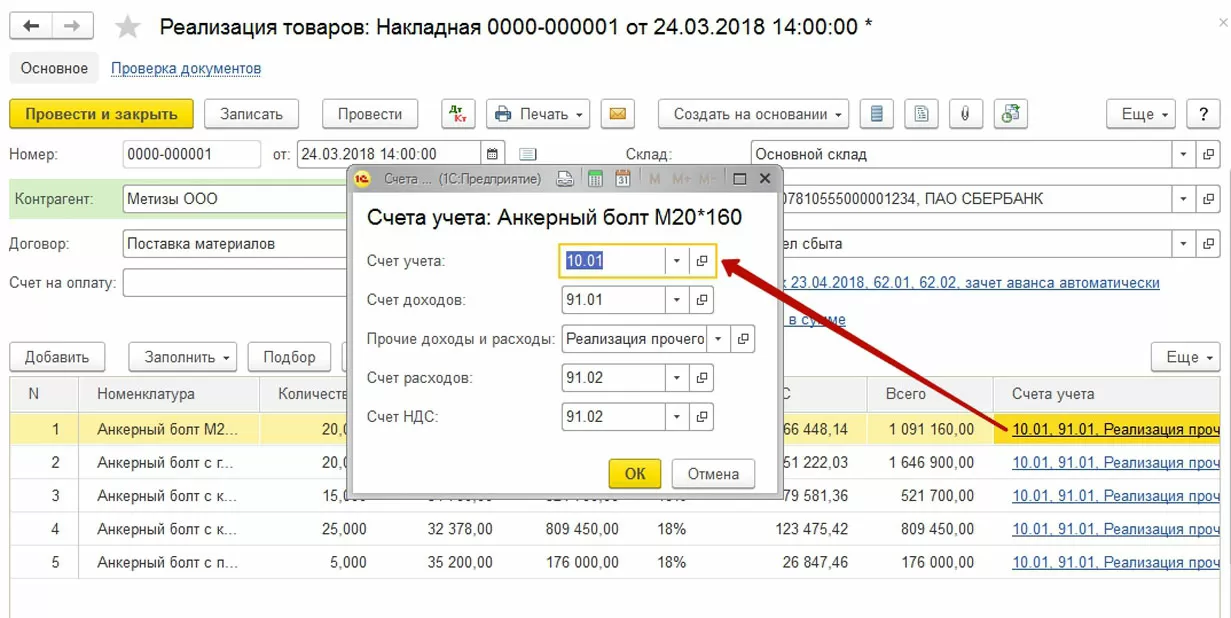Open the Создать на основании dropdown
The width and height of the screenshot is (1231, 618).
(753, 114)
